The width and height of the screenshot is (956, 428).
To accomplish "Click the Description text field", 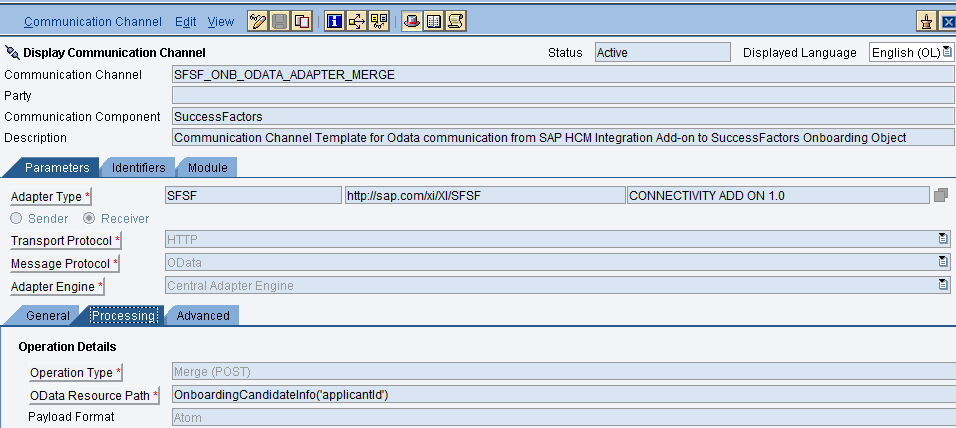I will [x=563, y=137].
